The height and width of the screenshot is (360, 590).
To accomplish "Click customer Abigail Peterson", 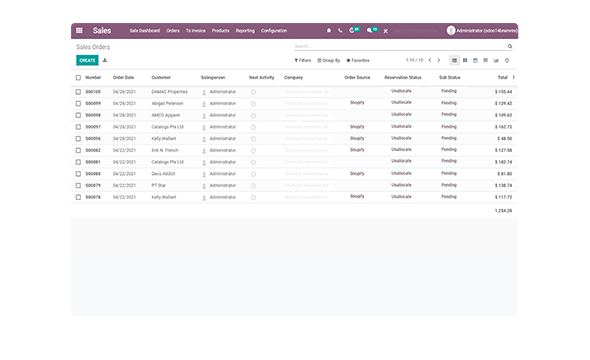I will [167, 103].
